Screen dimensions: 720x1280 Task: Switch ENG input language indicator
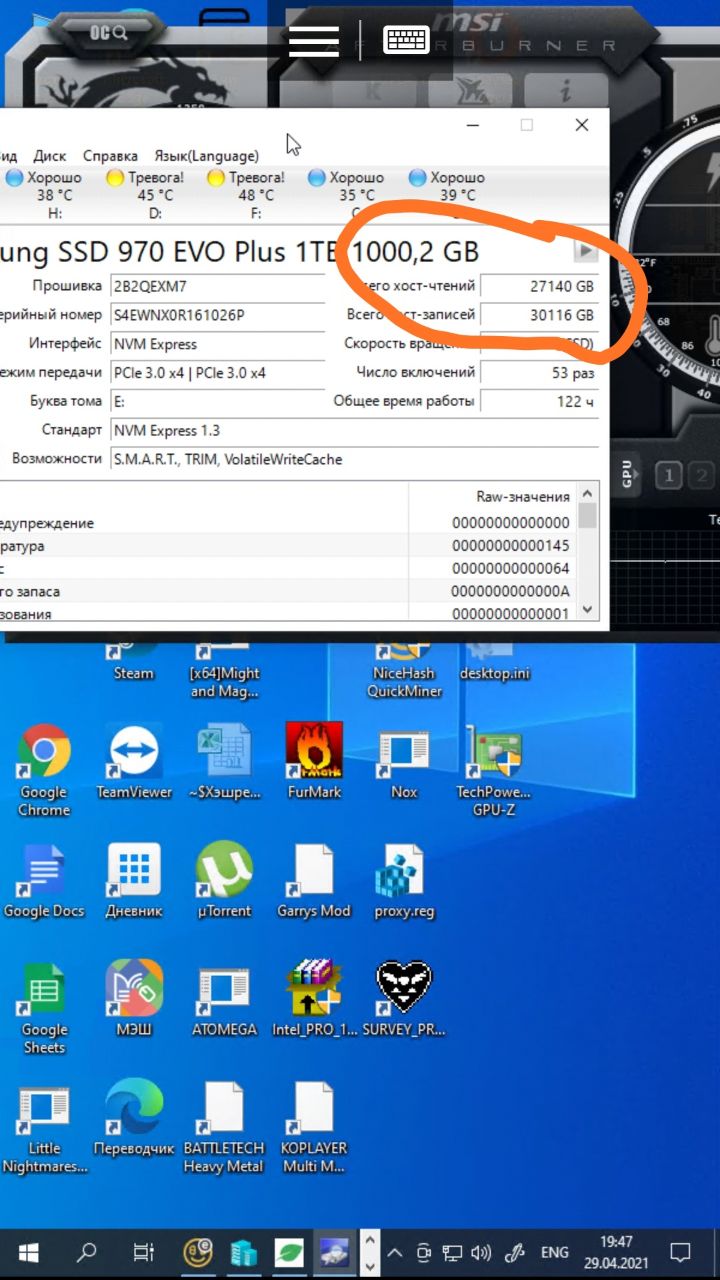point(555,1251)
